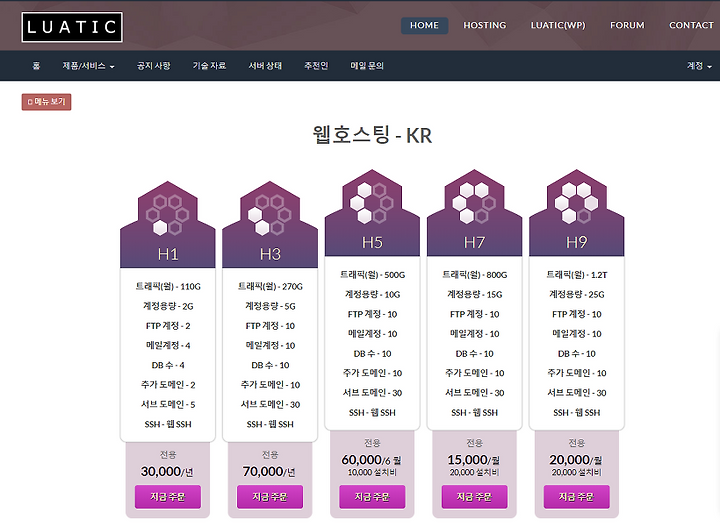This screenshot has height=527, width=720.
Task: Click FTP 계정 - 2 text
Action: [x=168, y=326]
